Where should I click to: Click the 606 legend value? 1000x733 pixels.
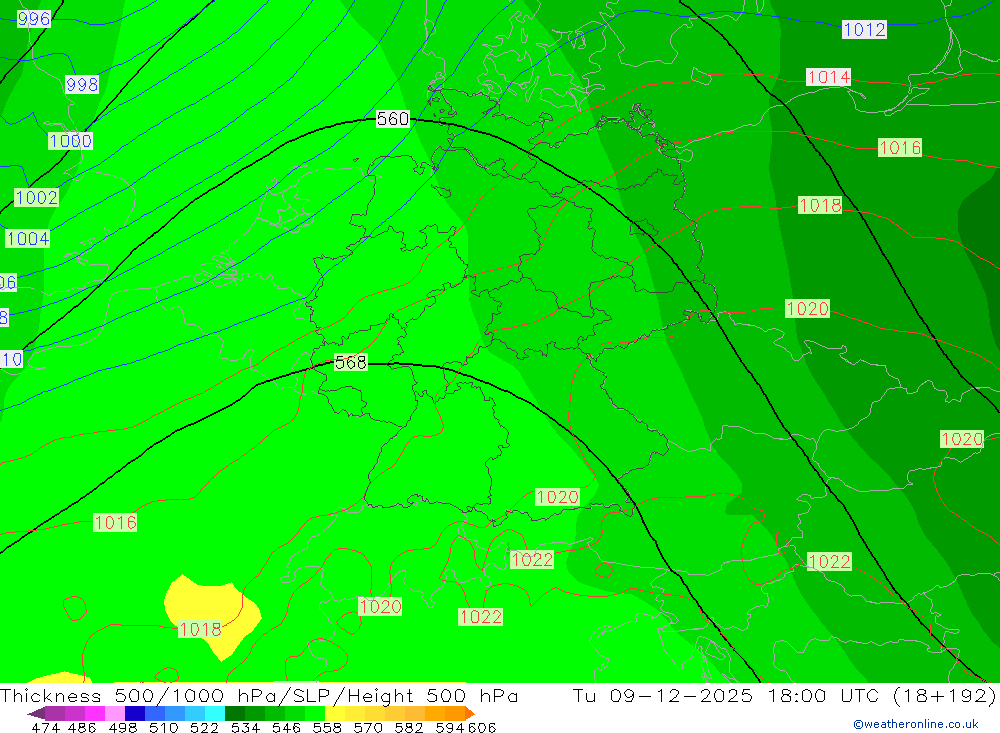[482, 727]
